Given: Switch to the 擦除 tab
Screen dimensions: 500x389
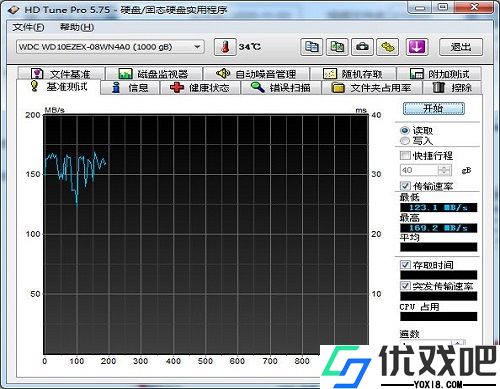Looking at the screenshot, I should click(x=452, y=88).
